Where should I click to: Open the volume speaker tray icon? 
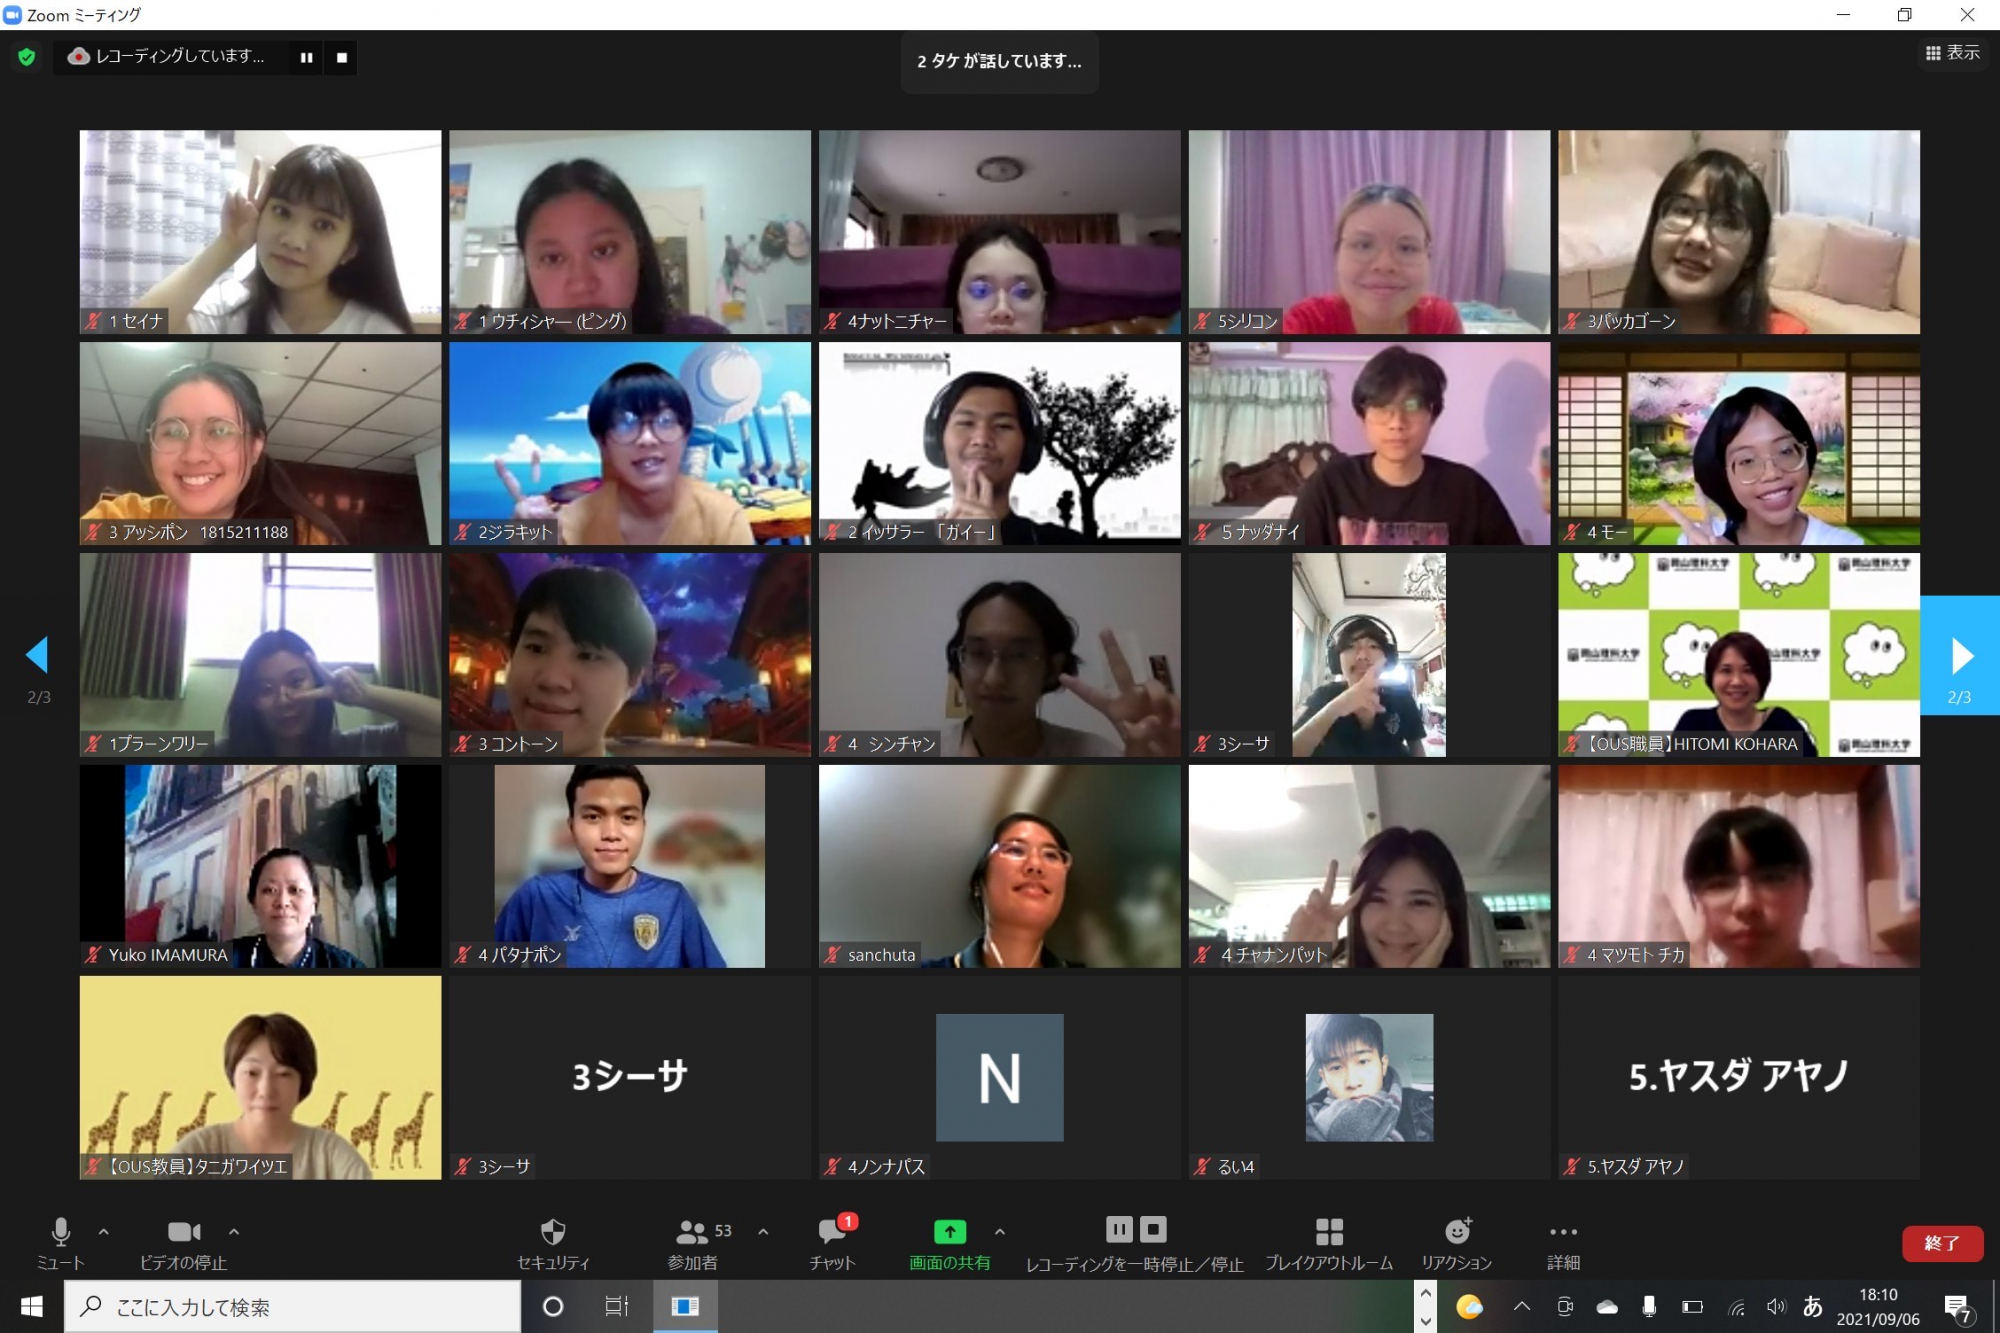[1775, 1306]
